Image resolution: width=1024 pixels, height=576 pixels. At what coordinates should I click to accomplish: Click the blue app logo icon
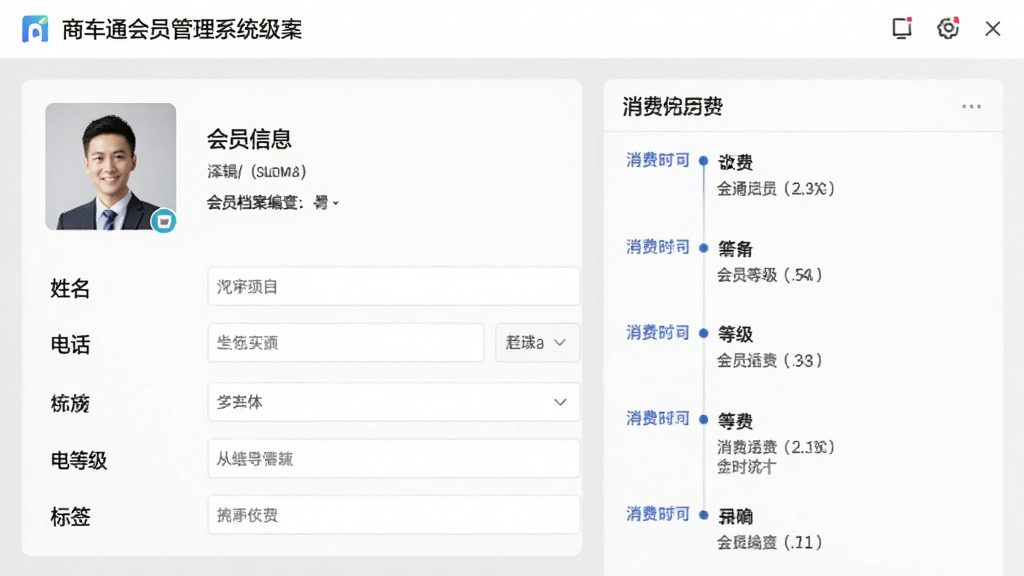point(35,29)
